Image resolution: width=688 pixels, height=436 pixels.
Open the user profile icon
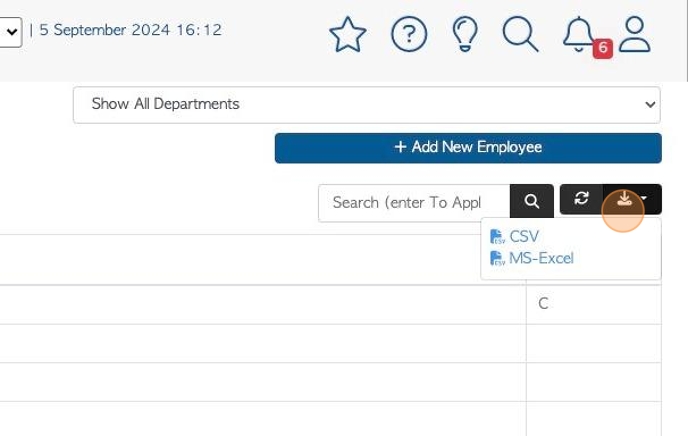point(634,35)
